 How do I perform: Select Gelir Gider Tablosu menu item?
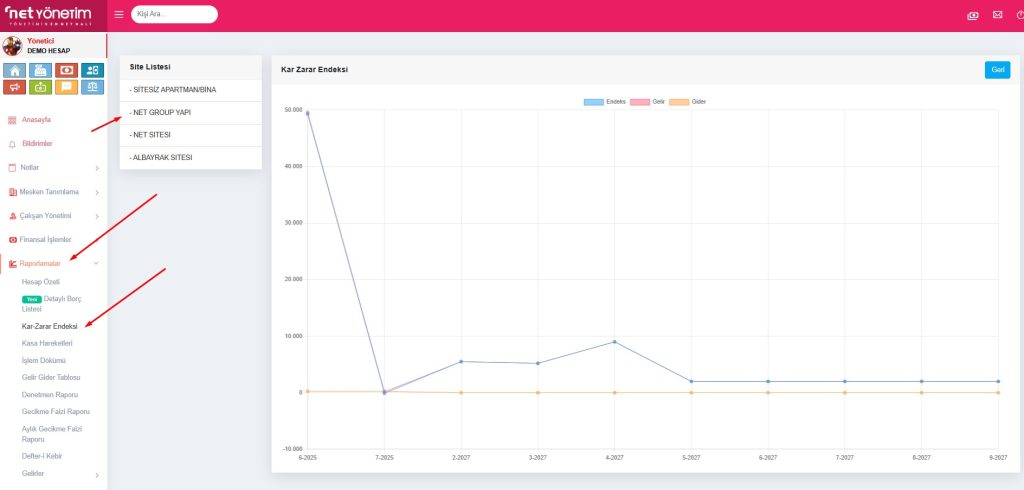[x=50, y=377]
